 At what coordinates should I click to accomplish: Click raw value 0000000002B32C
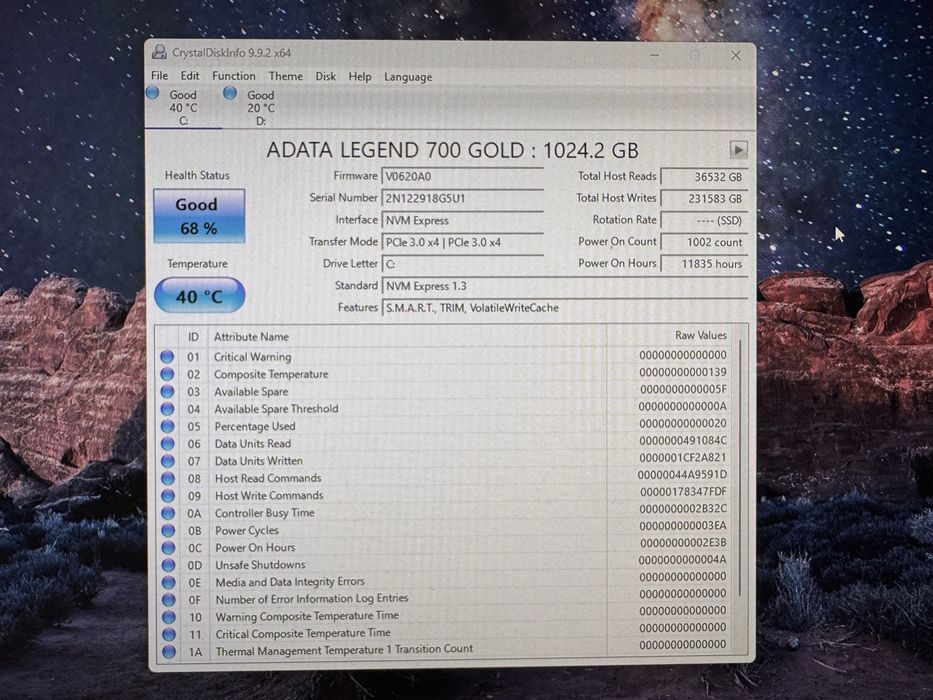(x=683, y=509)
